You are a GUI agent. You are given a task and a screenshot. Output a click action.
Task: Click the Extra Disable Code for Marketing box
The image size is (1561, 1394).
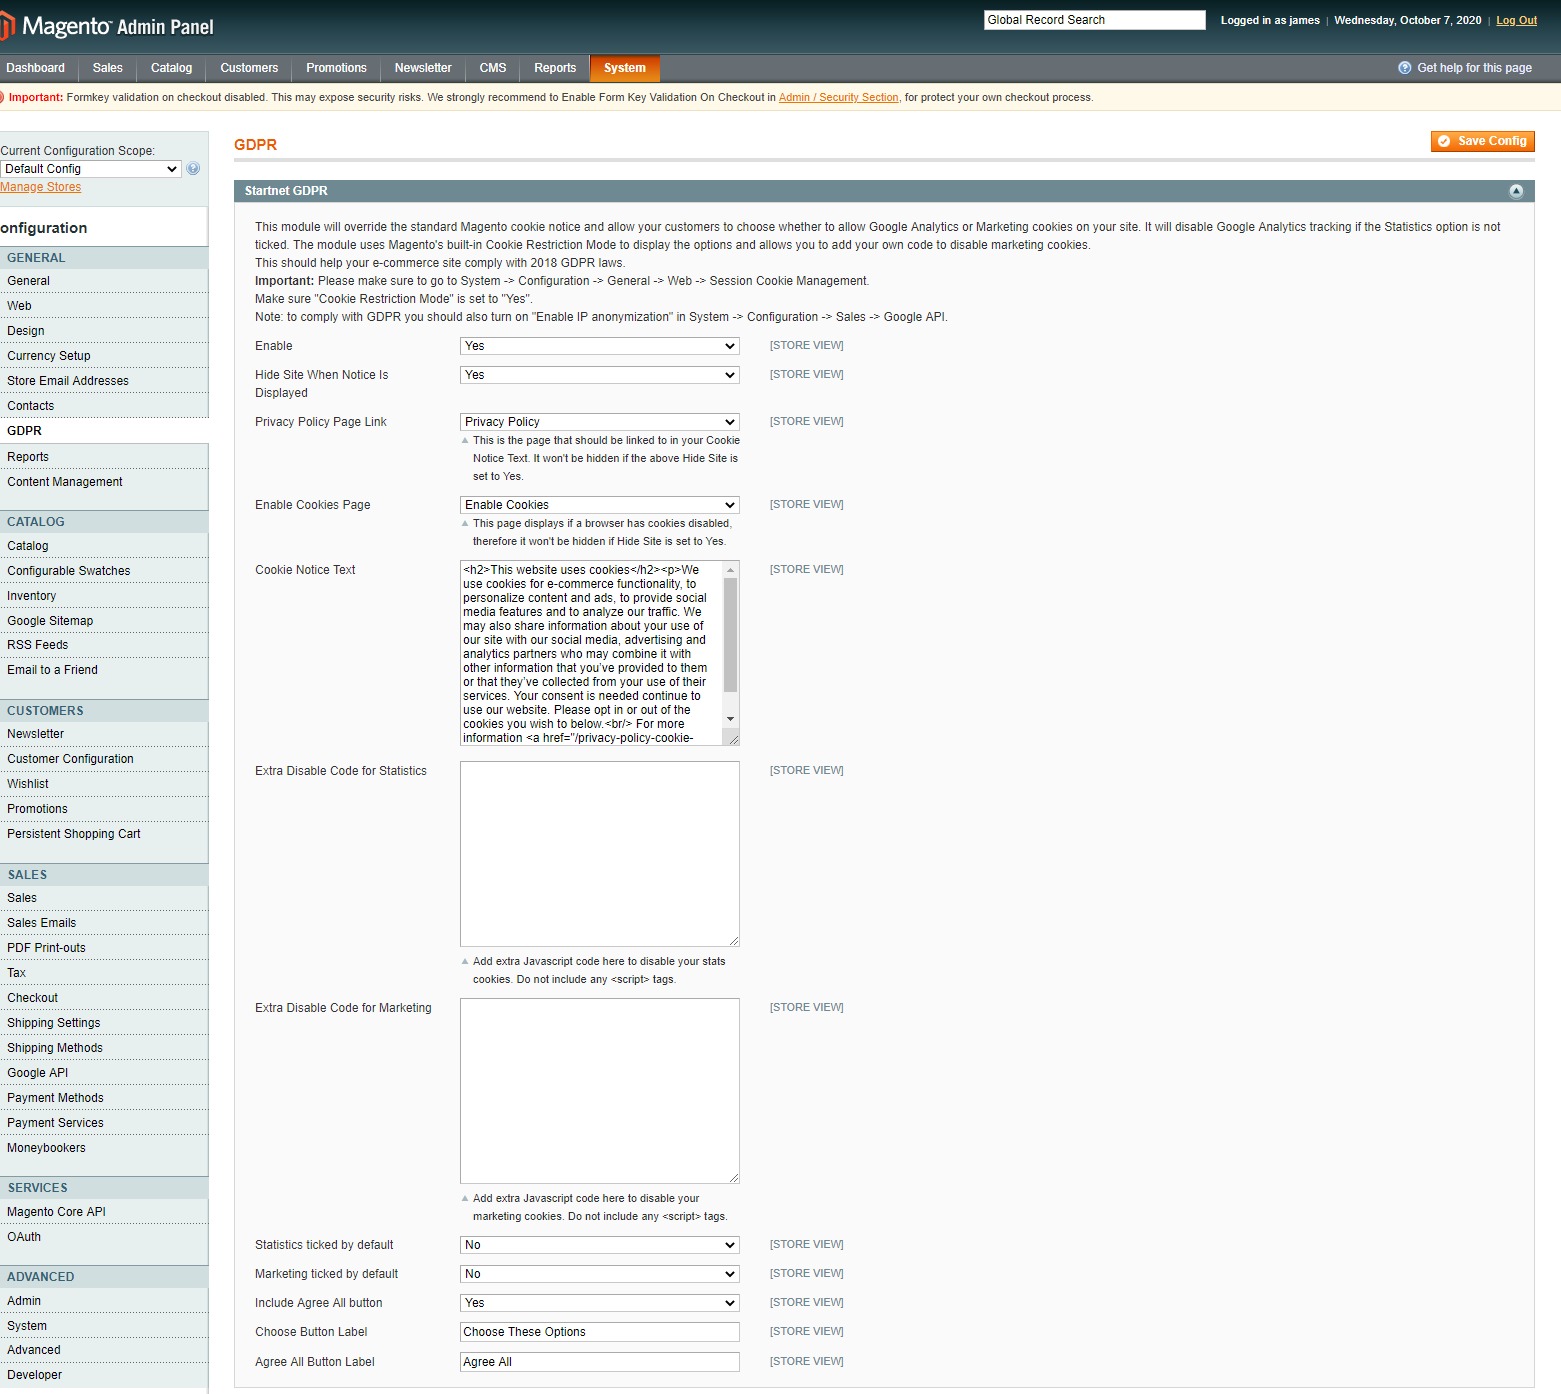(600, 1091)
